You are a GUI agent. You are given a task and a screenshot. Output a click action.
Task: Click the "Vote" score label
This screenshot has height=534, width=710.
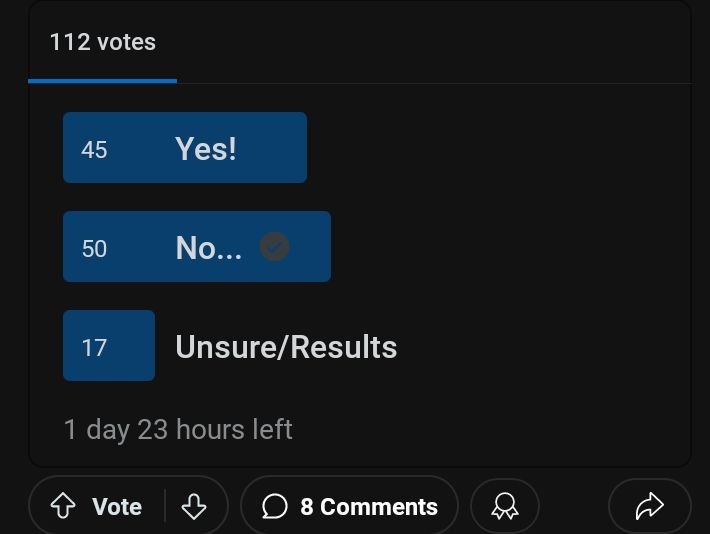117,507
